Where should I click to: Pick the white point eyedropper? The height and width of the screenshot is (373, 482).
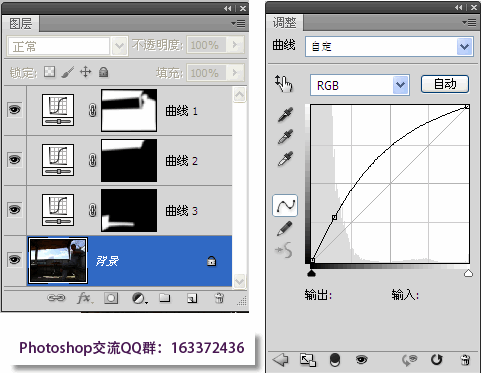(286, 159)
